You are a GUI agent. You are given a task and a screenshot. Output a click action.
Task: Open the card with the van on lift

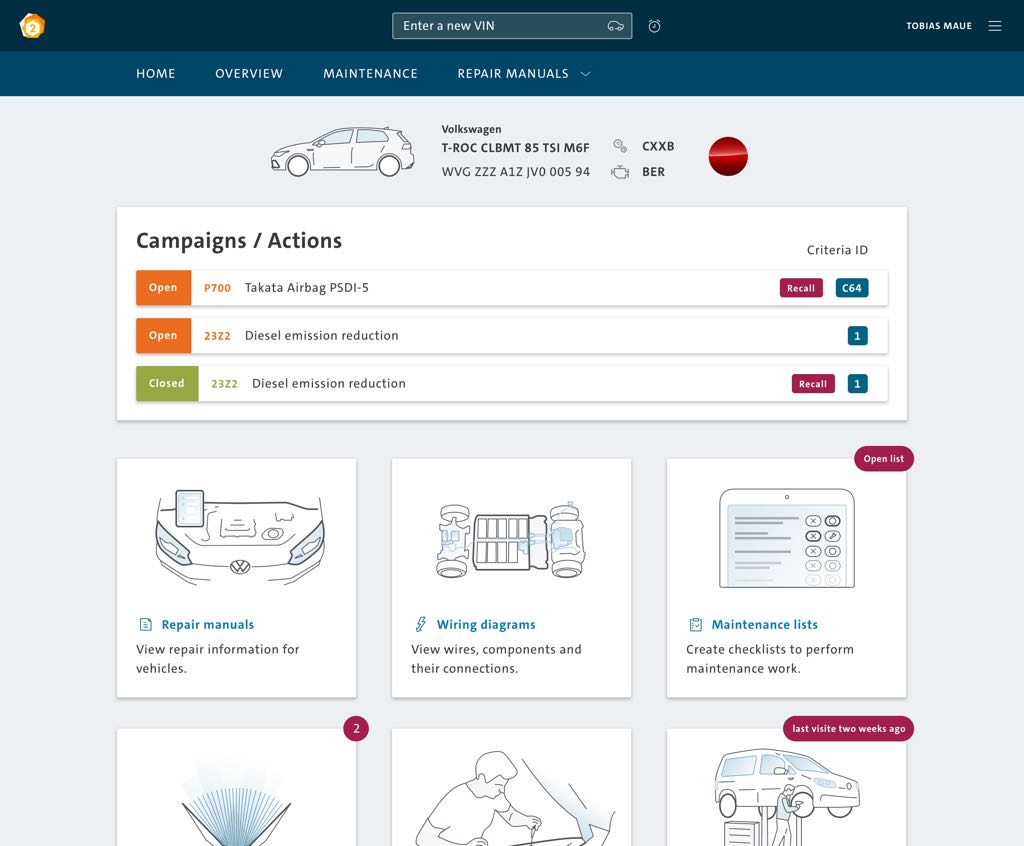coord(786,787)
